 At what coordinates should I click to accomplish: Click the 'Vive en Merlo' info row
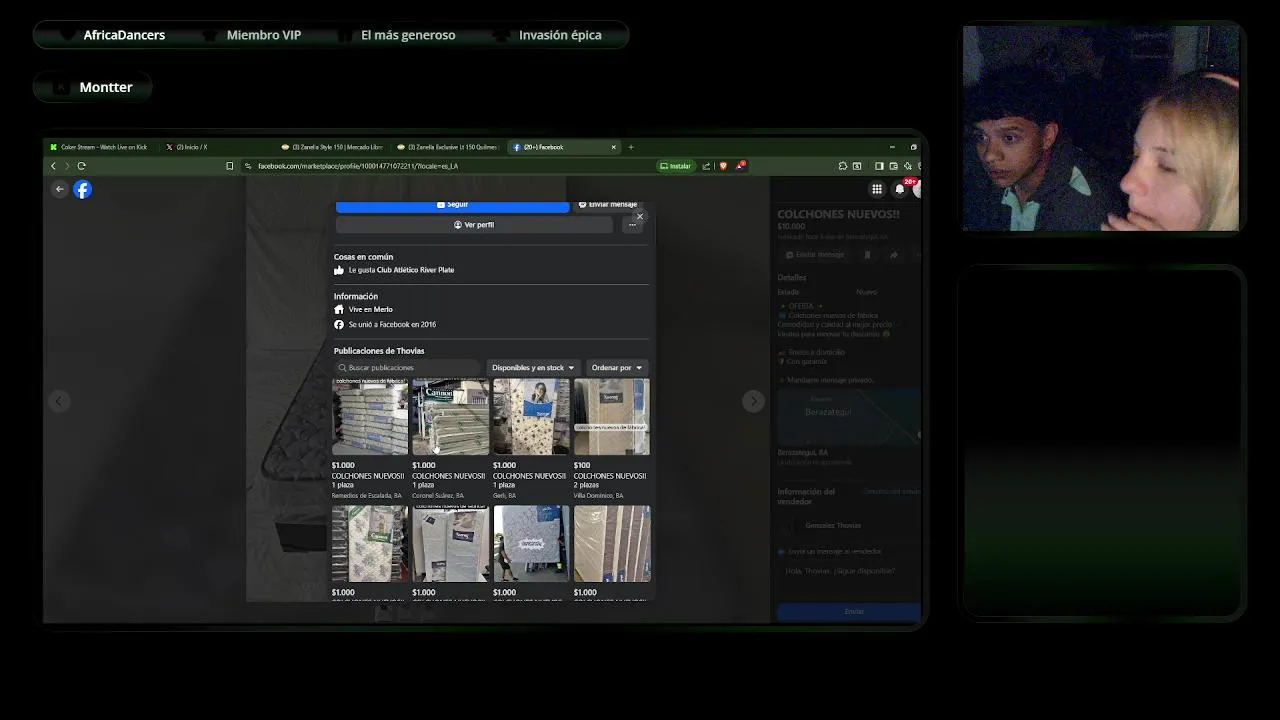point(363,310)
